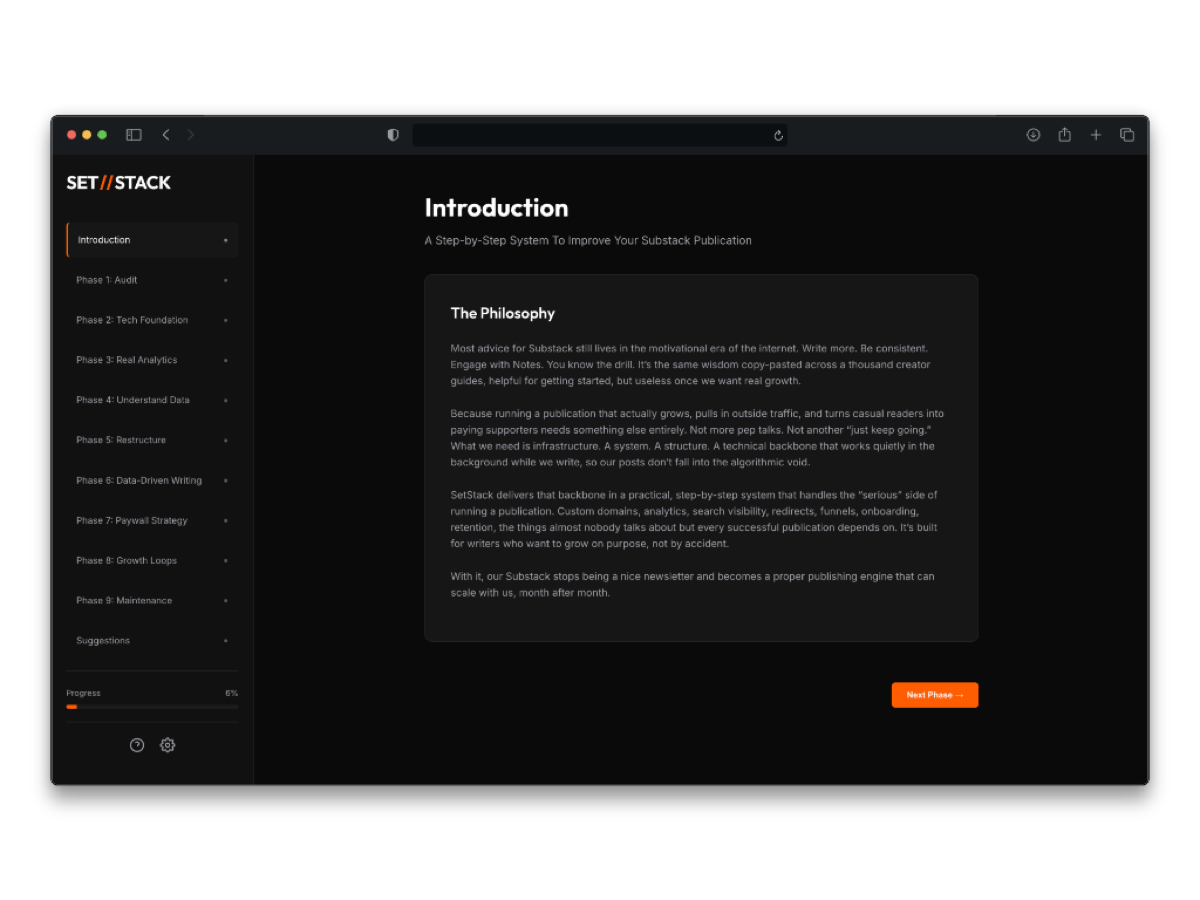This screenshot has height=900, width=1200.
Task: Click the SetStack logo
Action: click(x=119, y=182)
